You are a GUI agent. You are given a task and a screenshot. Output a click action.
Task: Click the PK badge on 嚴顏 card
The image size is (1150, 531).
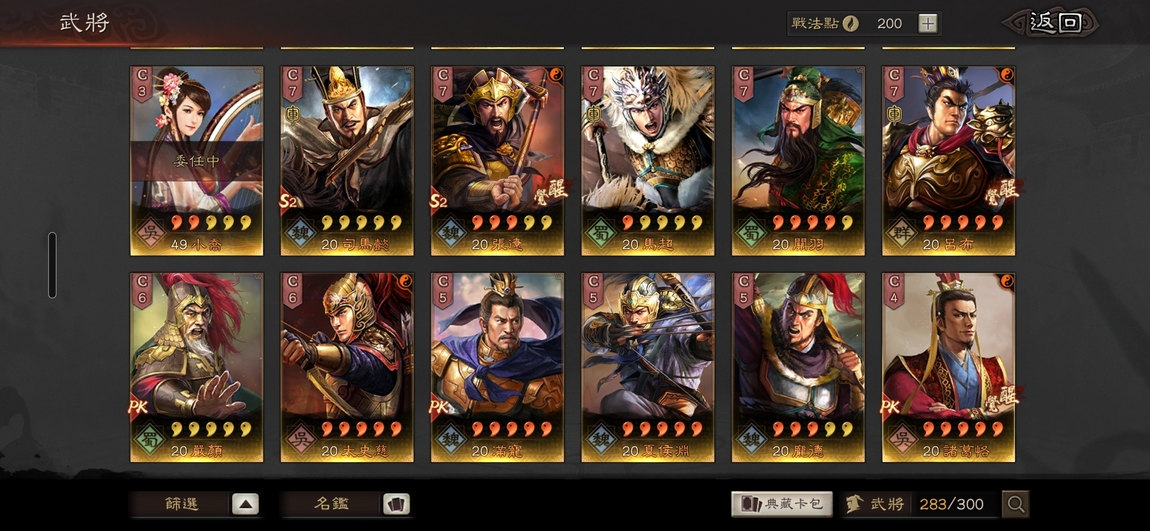pyautogui.click(x=139, y=406)
